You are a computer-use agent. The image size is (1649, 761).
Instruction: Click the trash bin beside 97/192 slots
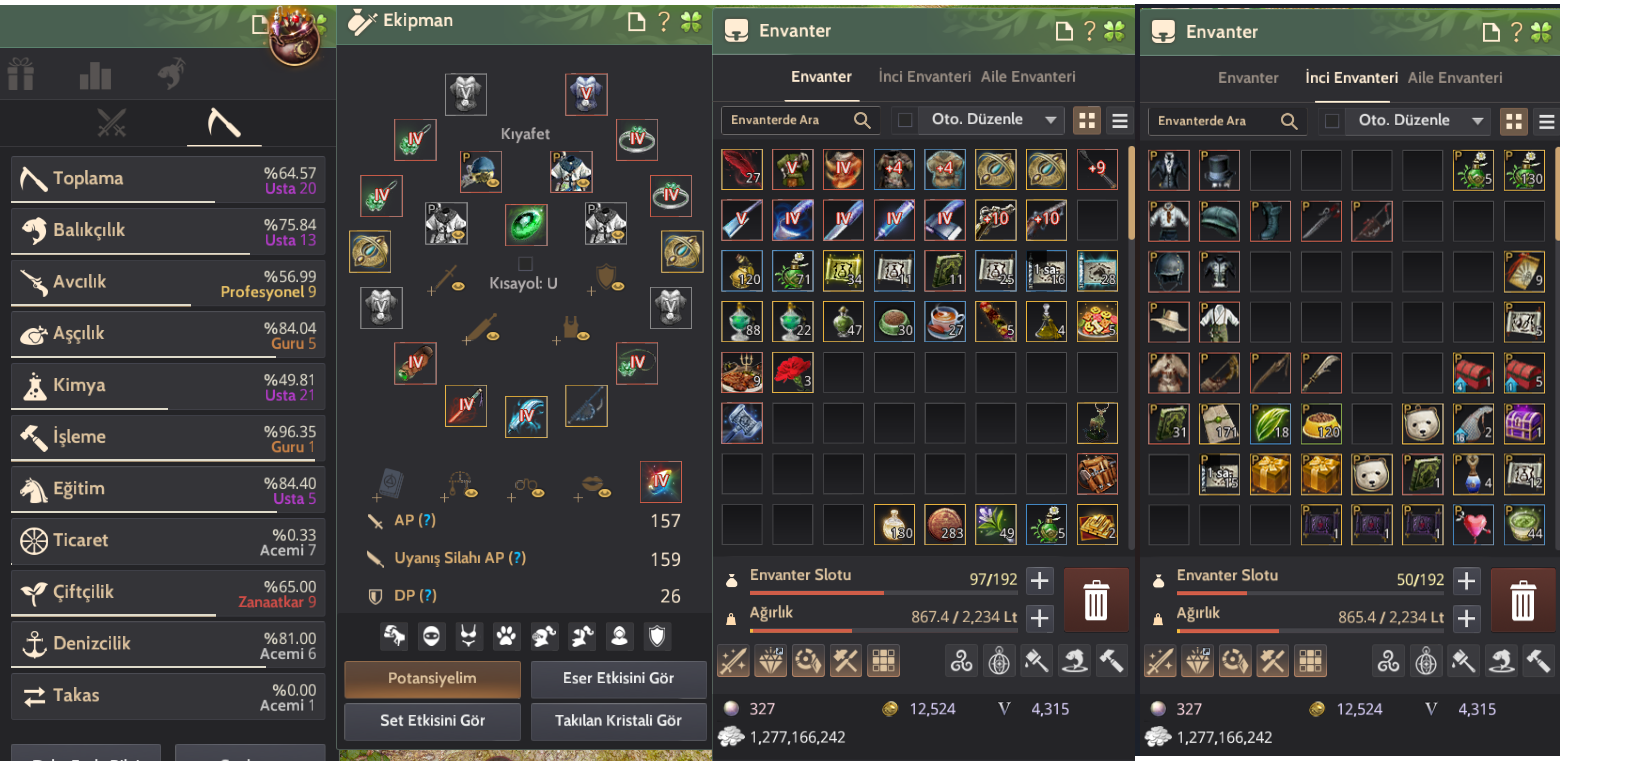pos(1096,600)
